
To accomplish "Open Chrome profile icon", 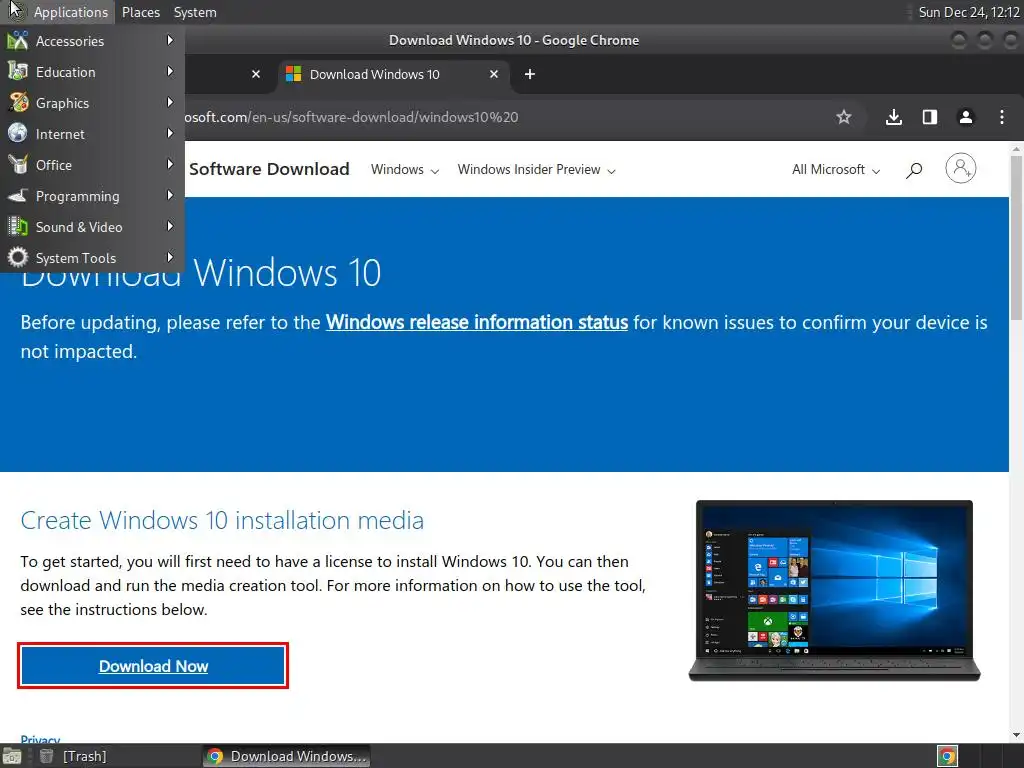I will click(966, 117).
